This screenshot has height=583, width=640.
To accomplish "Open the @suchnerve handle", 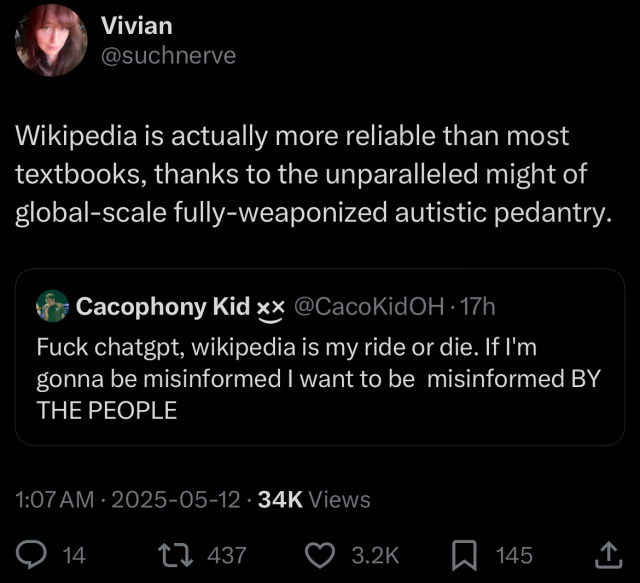I will pos(170,55).
